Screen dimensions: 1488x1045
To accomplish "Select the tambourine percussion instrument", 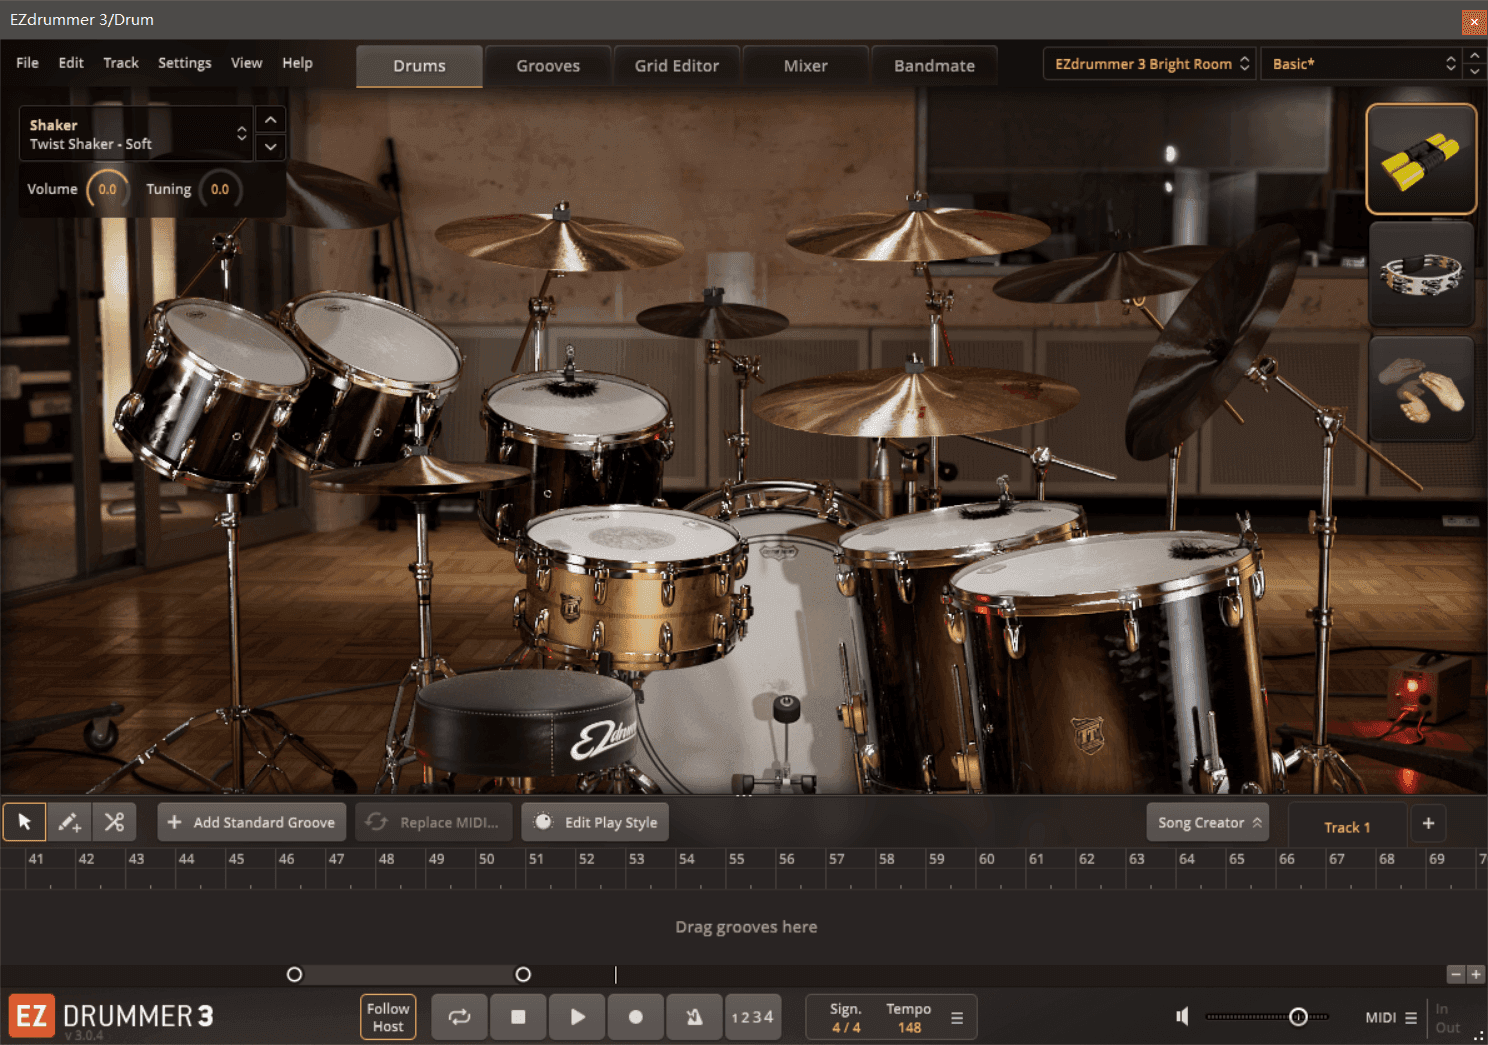I will (1420, 274).
